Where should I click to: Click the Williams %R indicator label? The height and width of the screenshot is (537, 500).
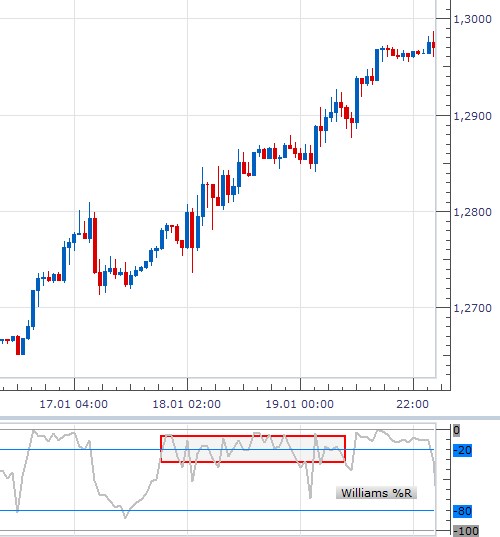(376, 493)
